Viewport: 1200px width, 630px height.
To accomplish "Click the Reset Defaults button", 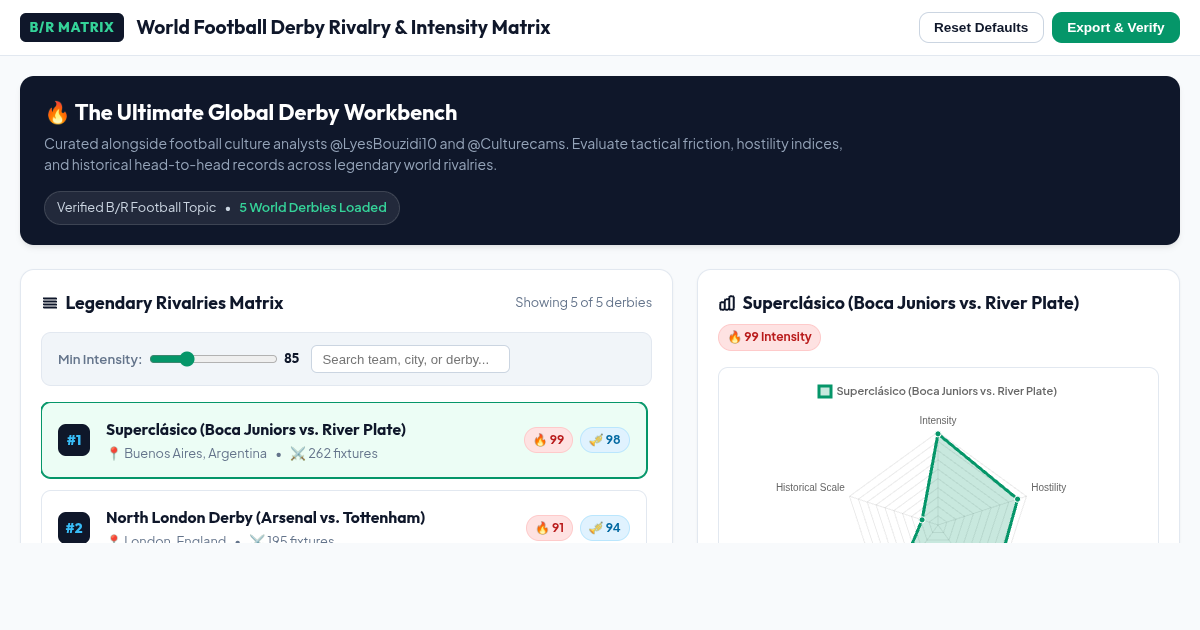I will point(981,27).
